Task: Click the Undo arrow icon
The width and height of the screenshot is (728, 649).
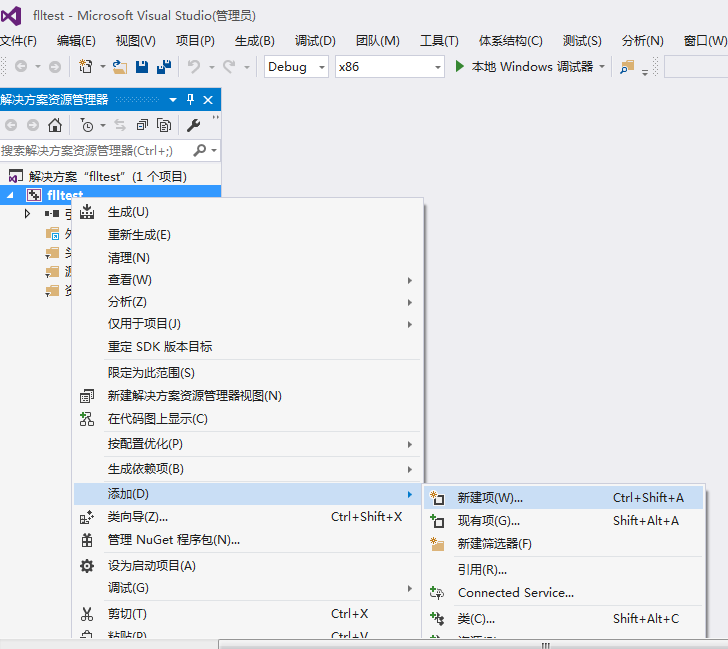Action: pyautogui.click(x=194, y=67)
